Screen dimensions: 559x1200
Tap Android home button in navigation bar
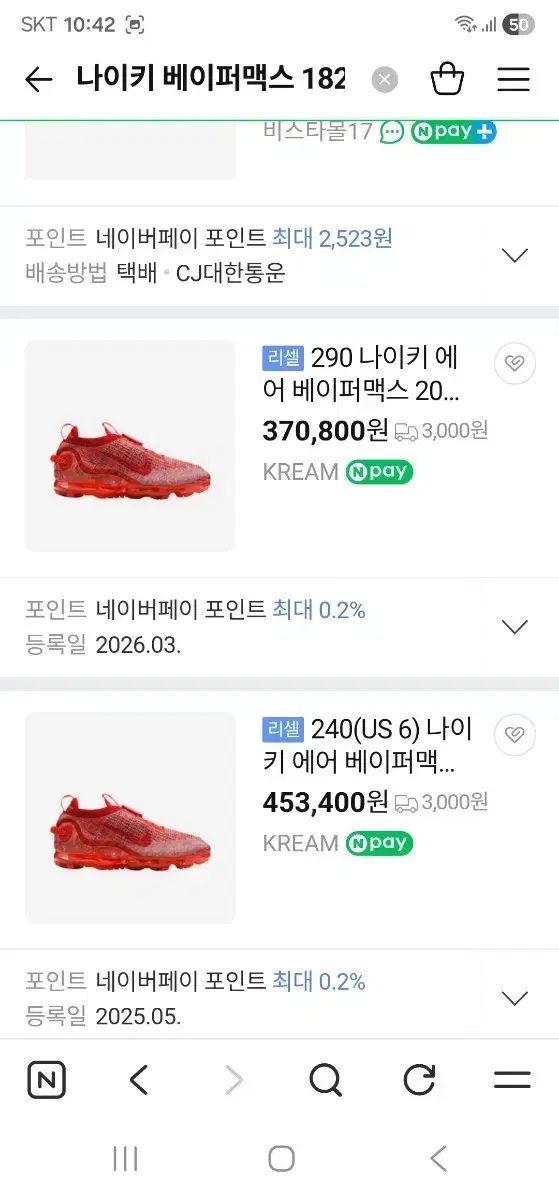281,1159
